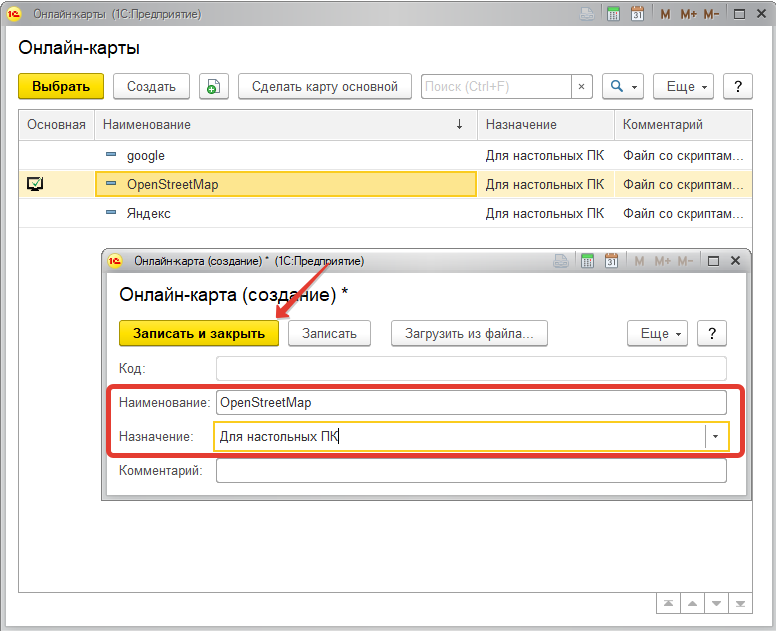The width and height of the screenshot is (776, 631).
Task: Click Записать button in dialog
Action: pyautogui.click(x=329, y=333)
